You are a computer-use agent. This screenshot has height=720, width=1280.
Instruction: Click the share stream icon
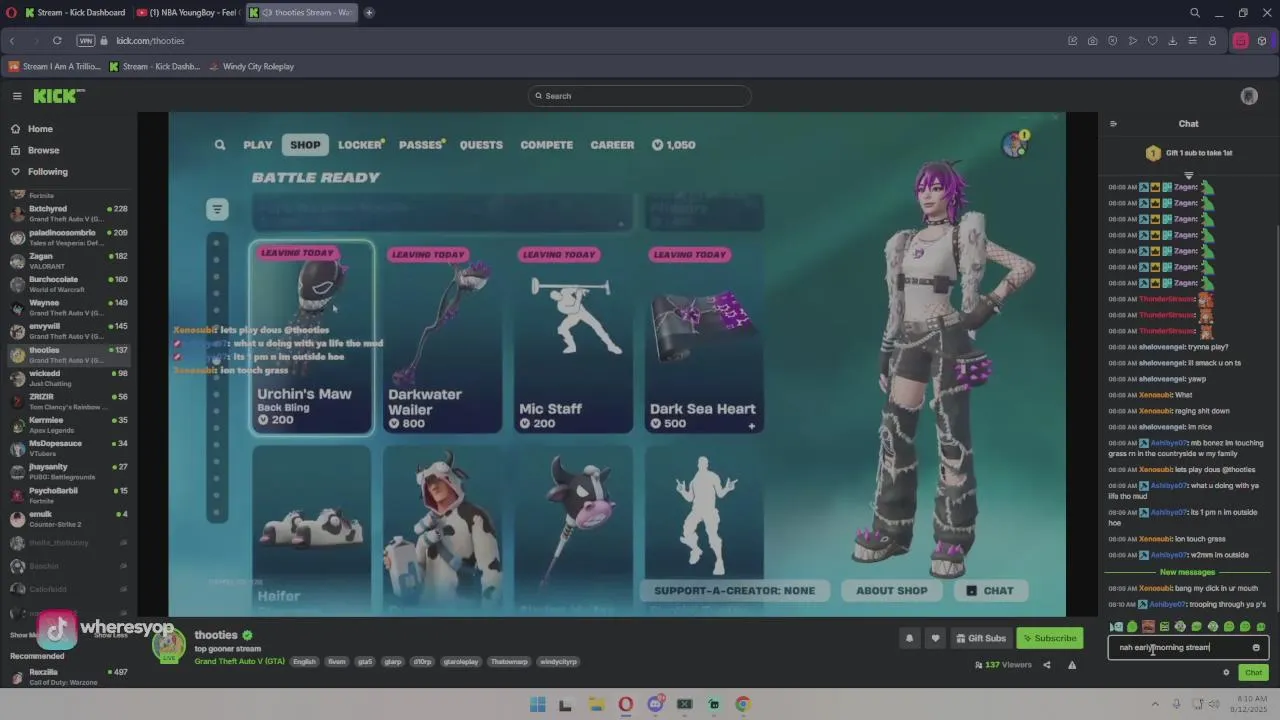(x=1047, y=665)
